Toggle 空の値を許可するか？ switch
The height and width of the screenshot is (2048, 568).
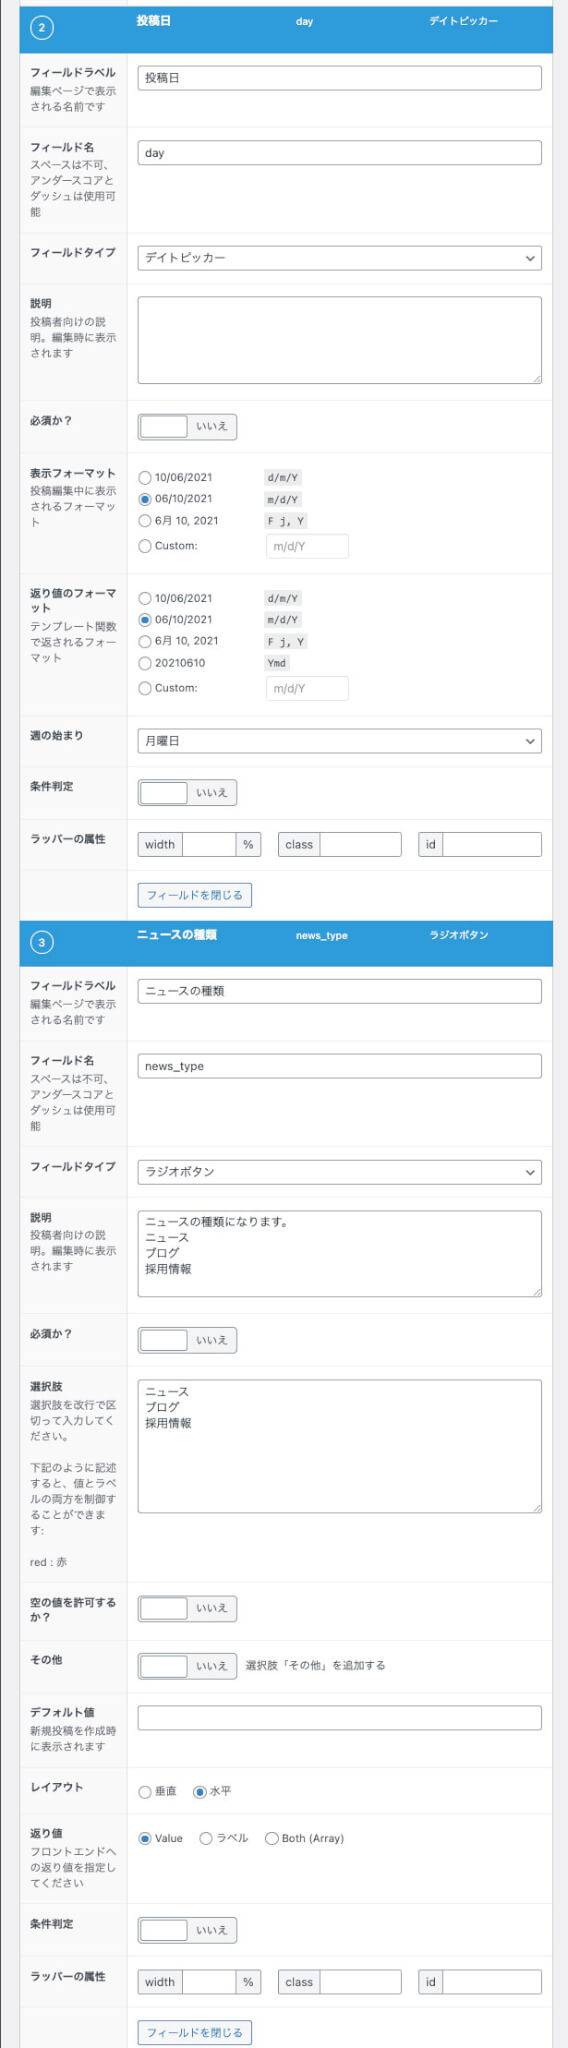click(187, 1608)
